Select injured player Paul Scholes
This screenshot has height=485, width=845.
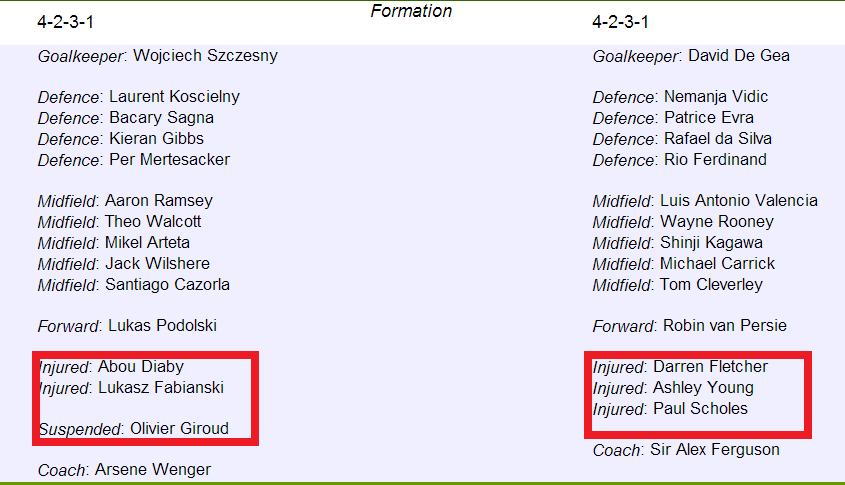coord(700,408)
